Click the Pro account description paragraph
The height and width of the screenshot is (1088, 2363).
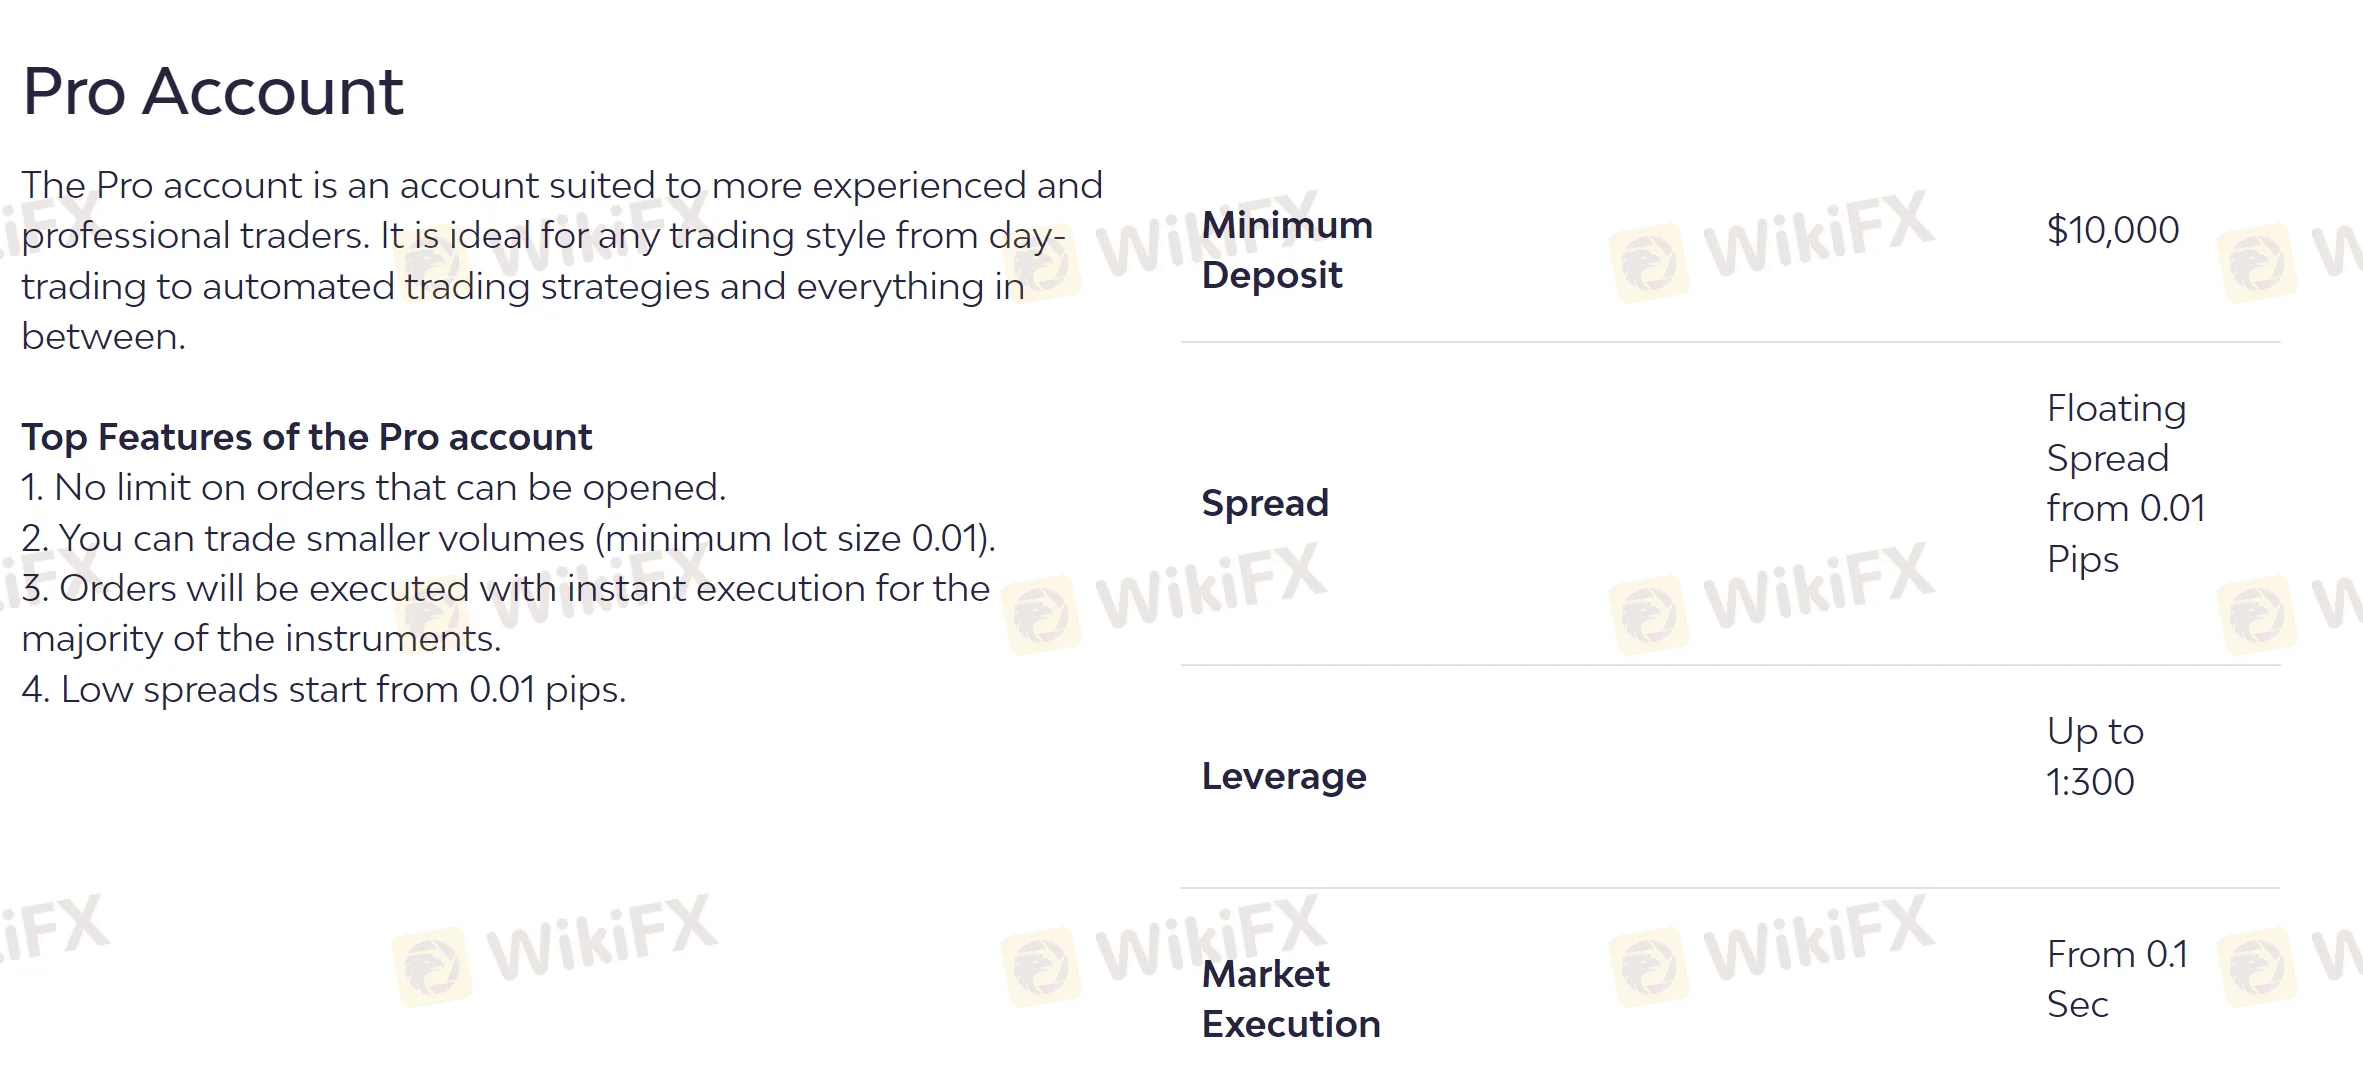[562, 261]
